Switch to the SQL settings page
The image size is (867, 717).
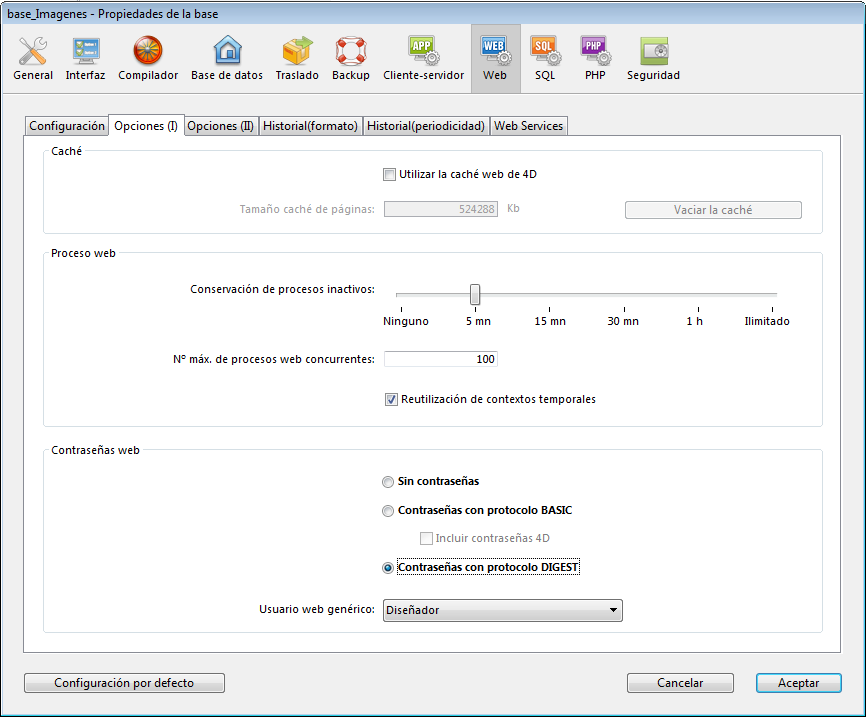(x=544, y=58)
